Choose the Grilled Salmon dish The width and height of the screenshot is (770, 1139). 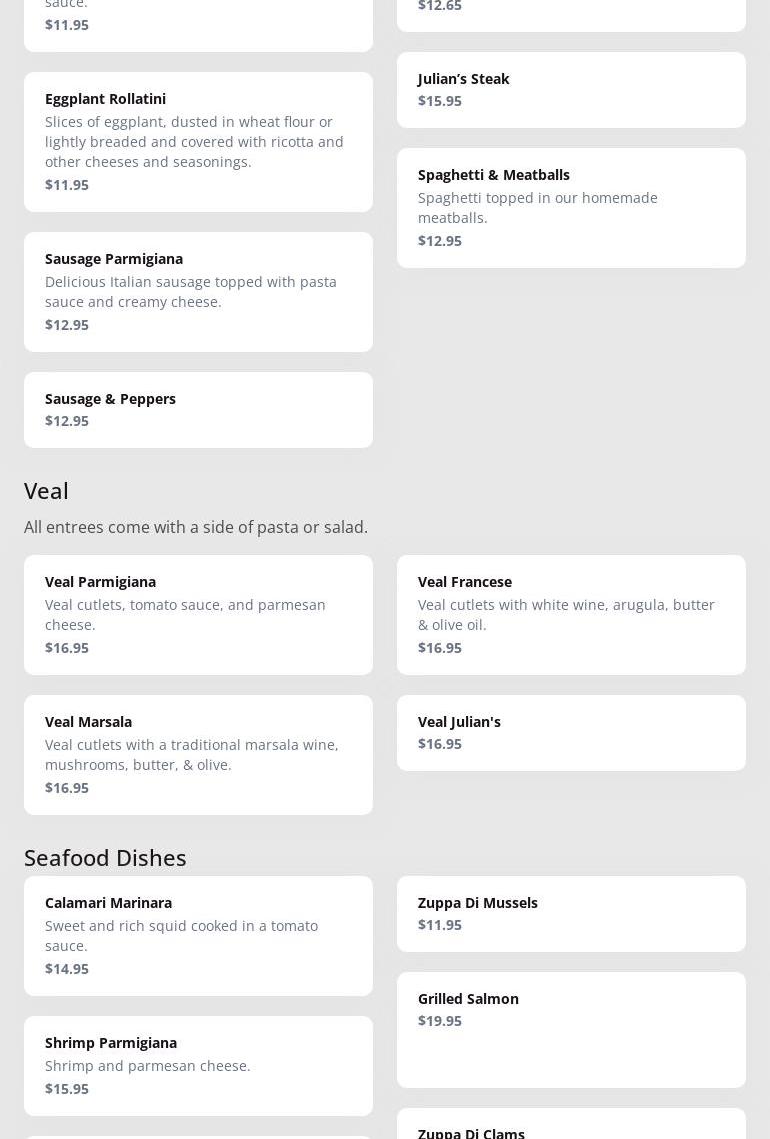click(x=570, y=1029)
